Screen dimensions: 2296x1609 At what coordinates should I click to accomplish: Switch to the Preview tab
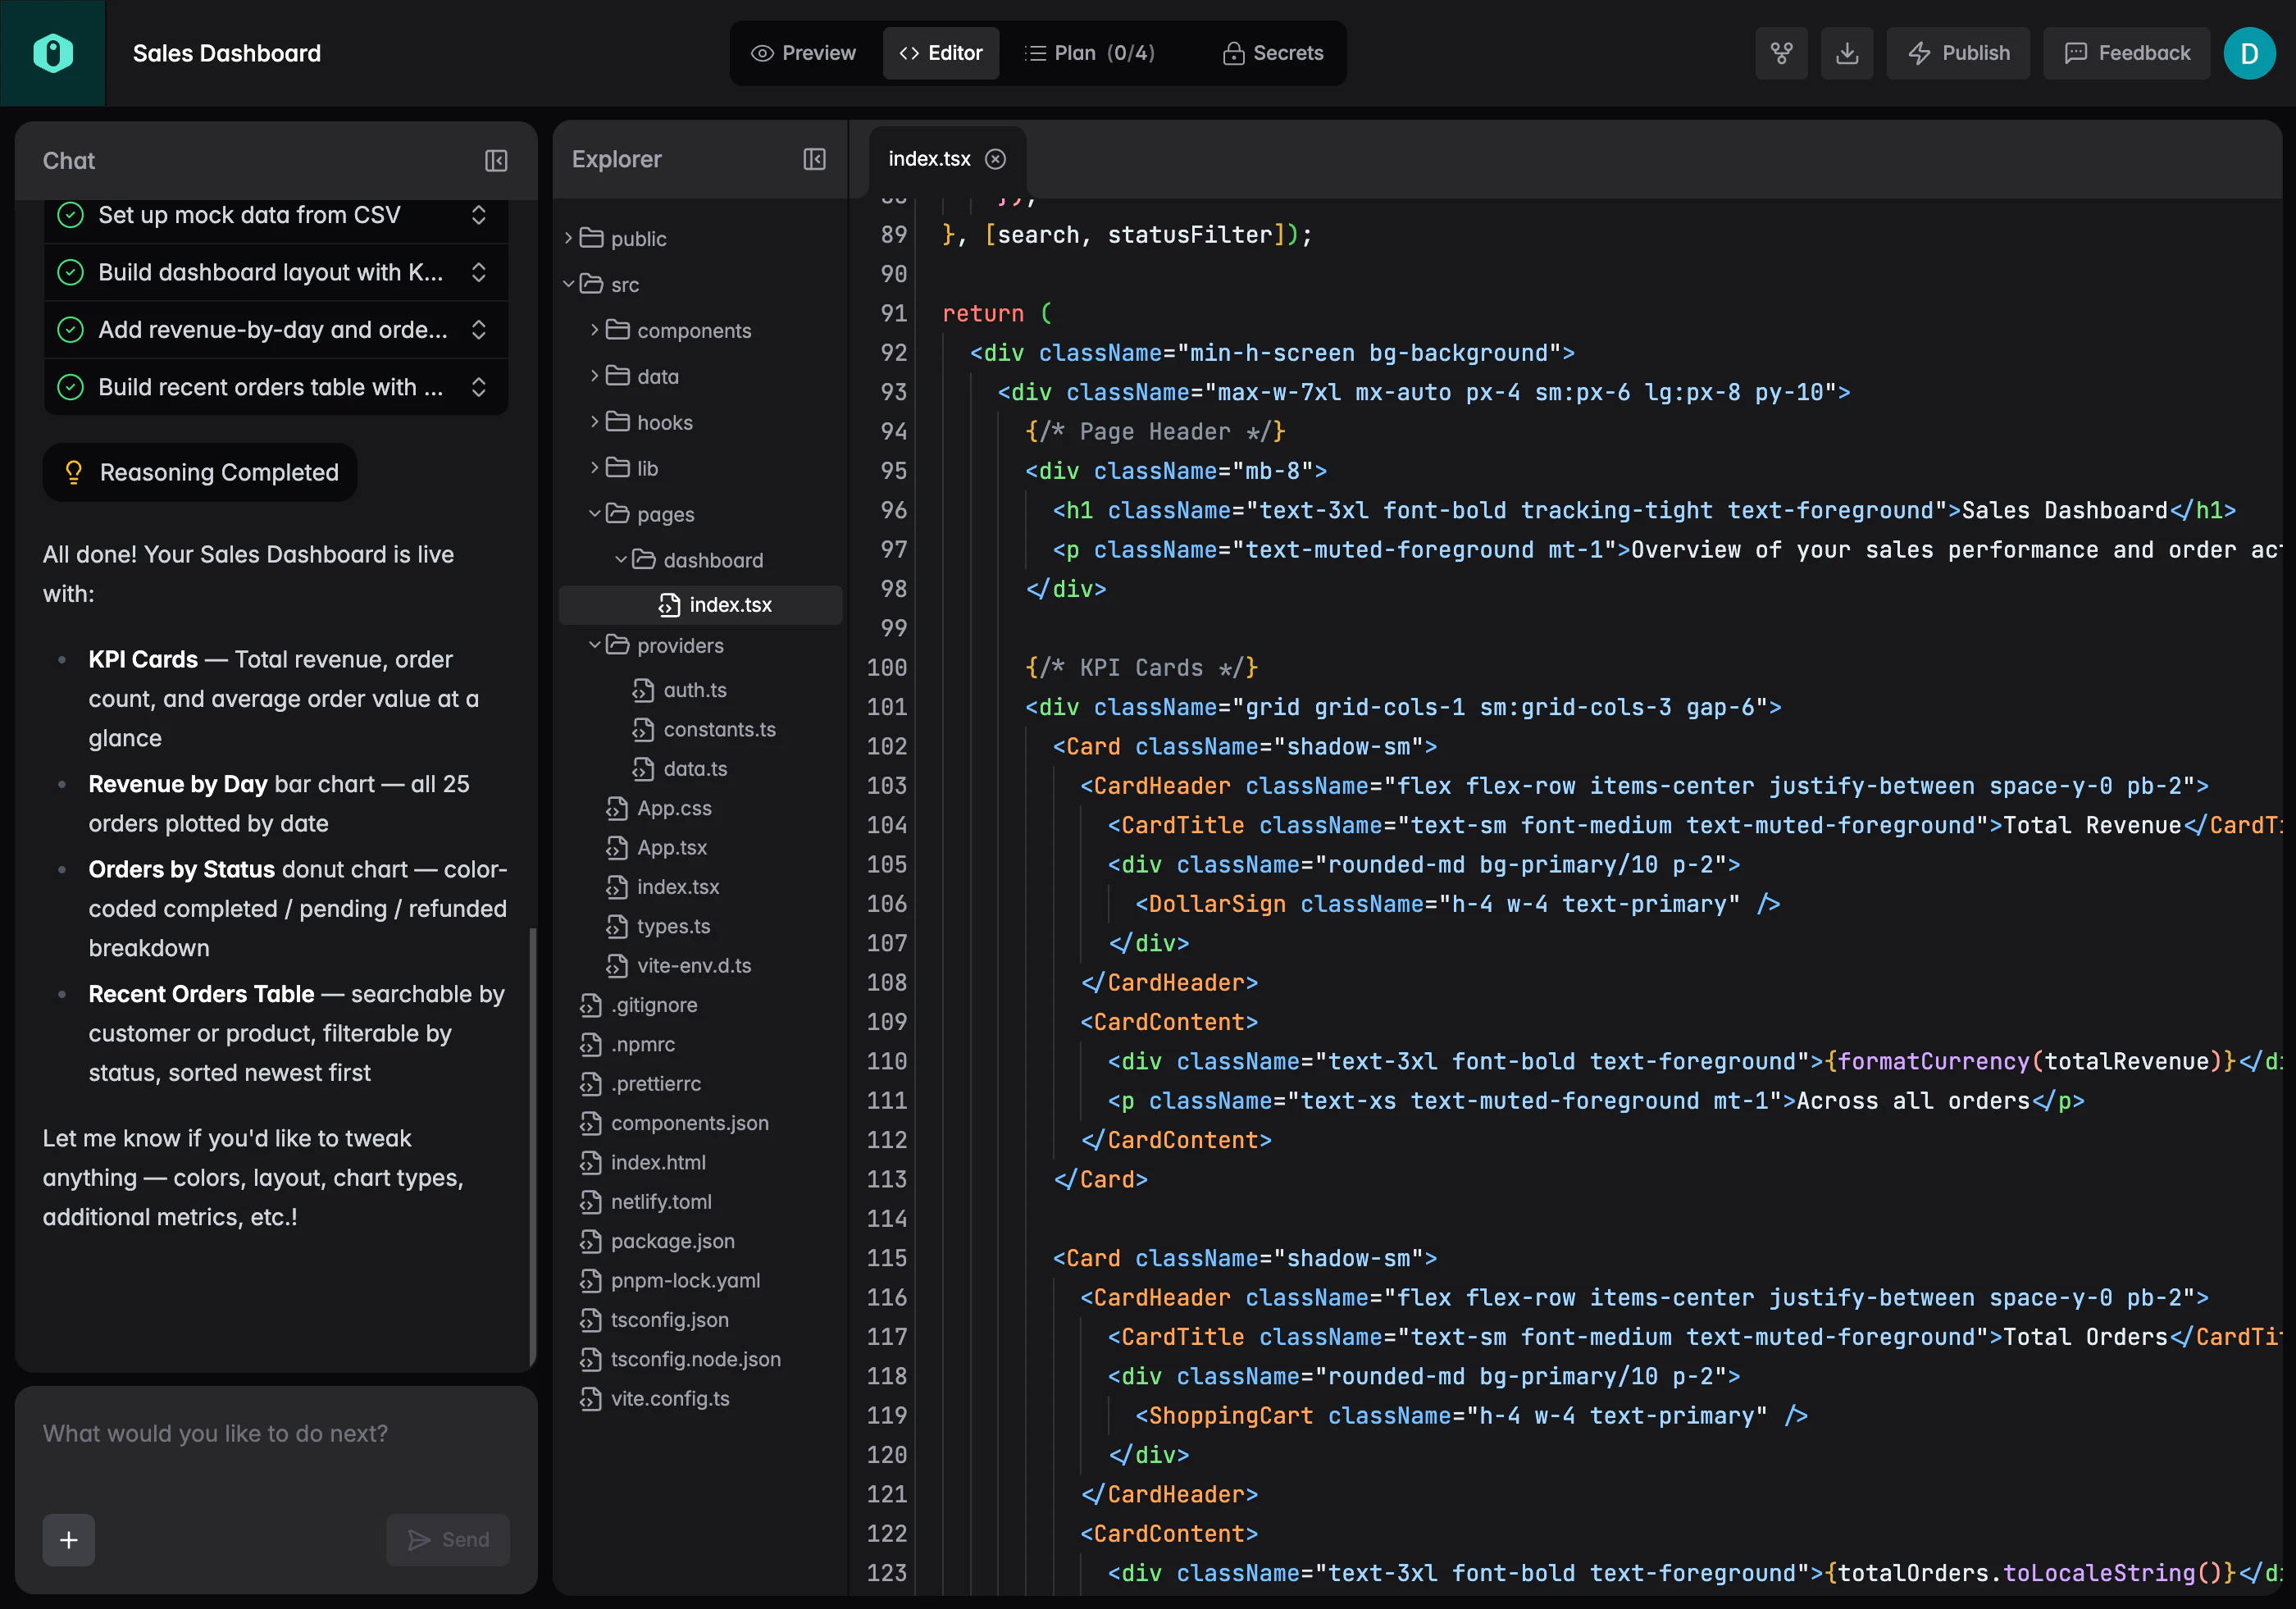804,53
